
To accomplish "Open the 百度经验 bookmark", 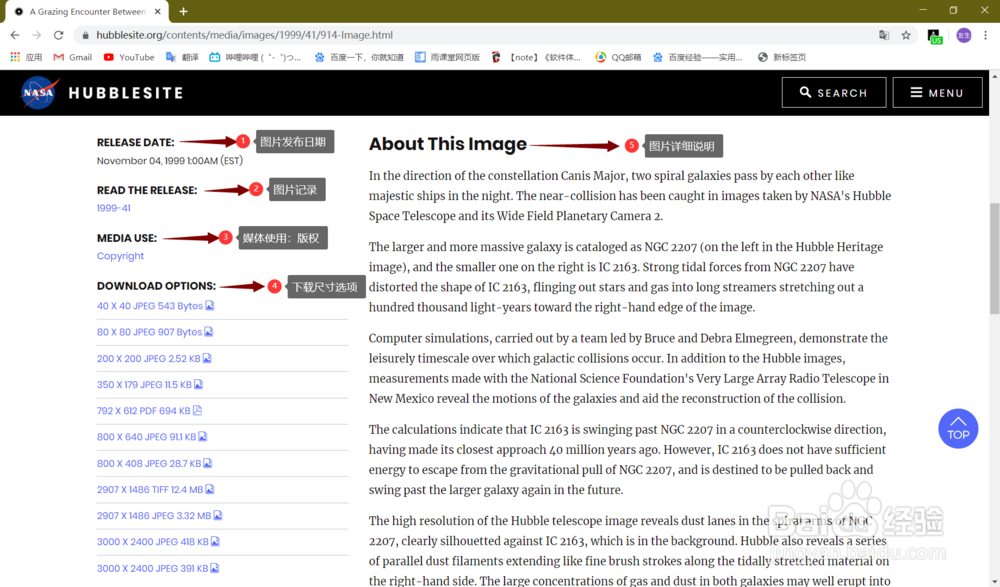I will 697,57.
